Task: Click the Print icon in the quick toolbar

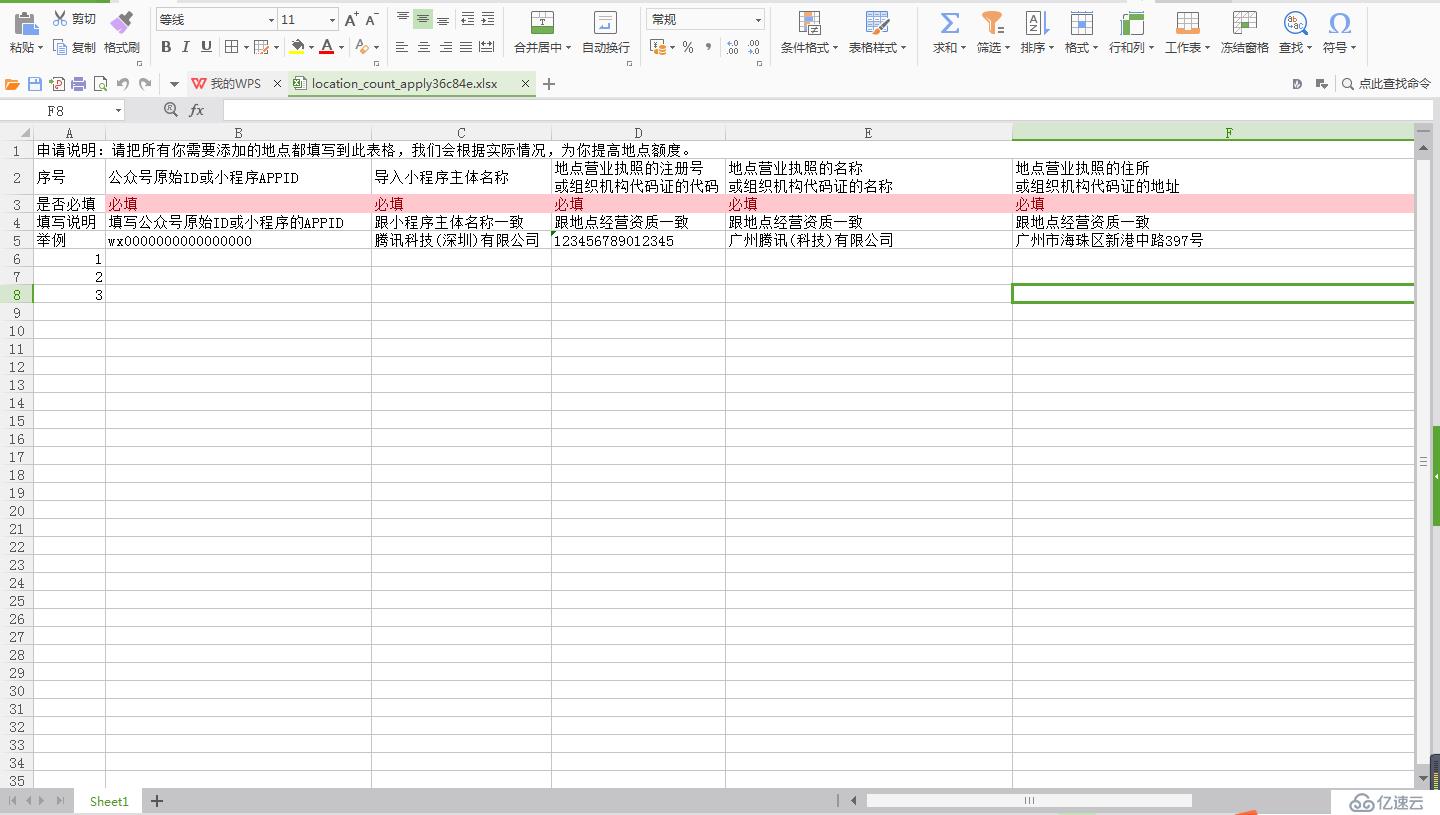Action: click(x=78, y=84)
